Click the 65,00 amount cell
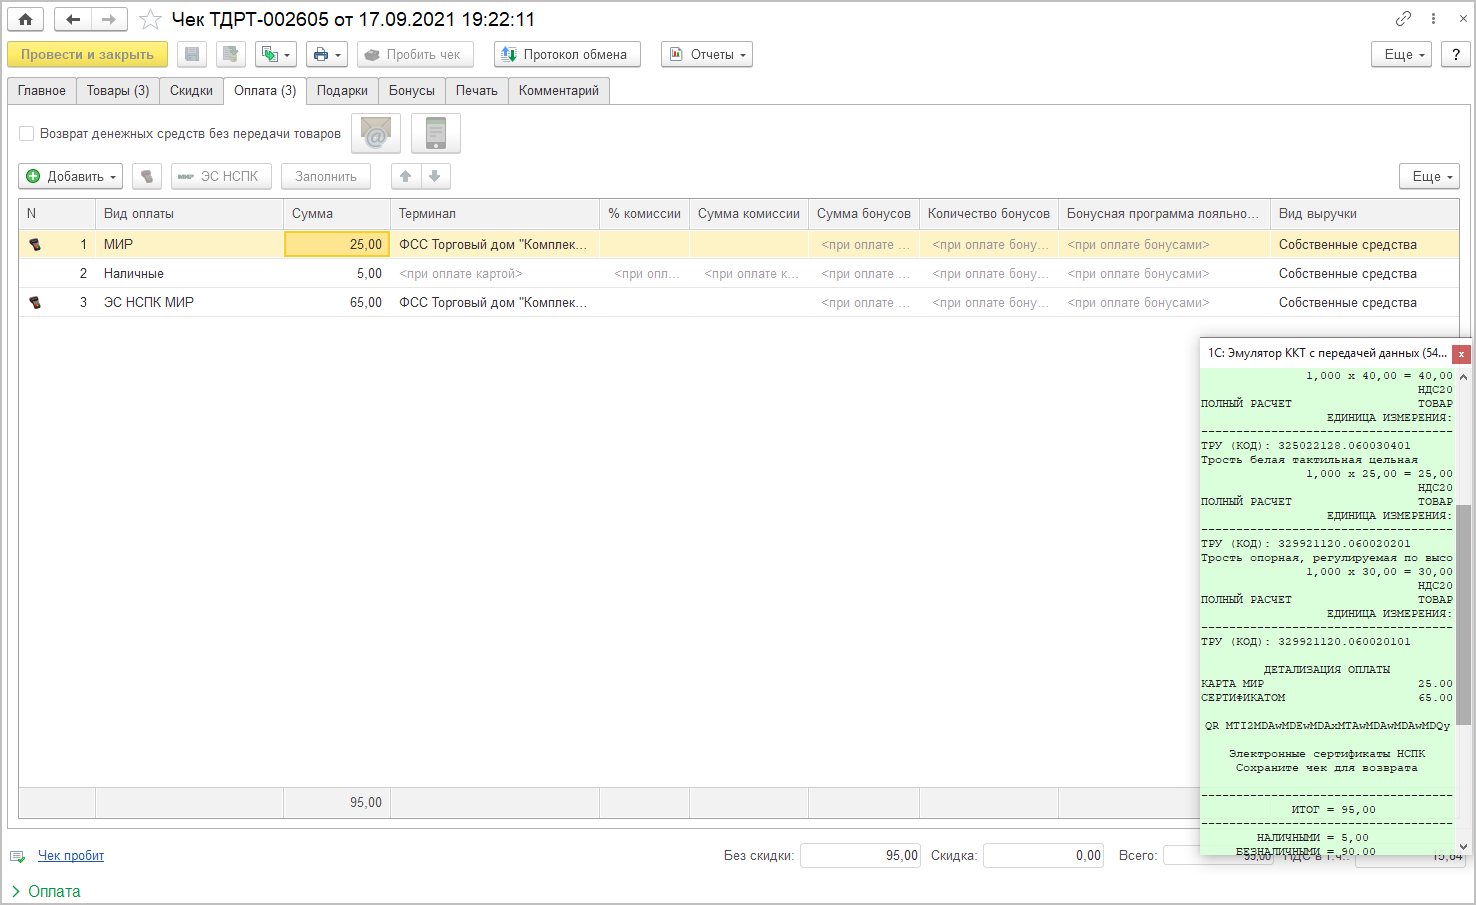Viewport: 1476px width, 905px height. [x=337, y=303]
